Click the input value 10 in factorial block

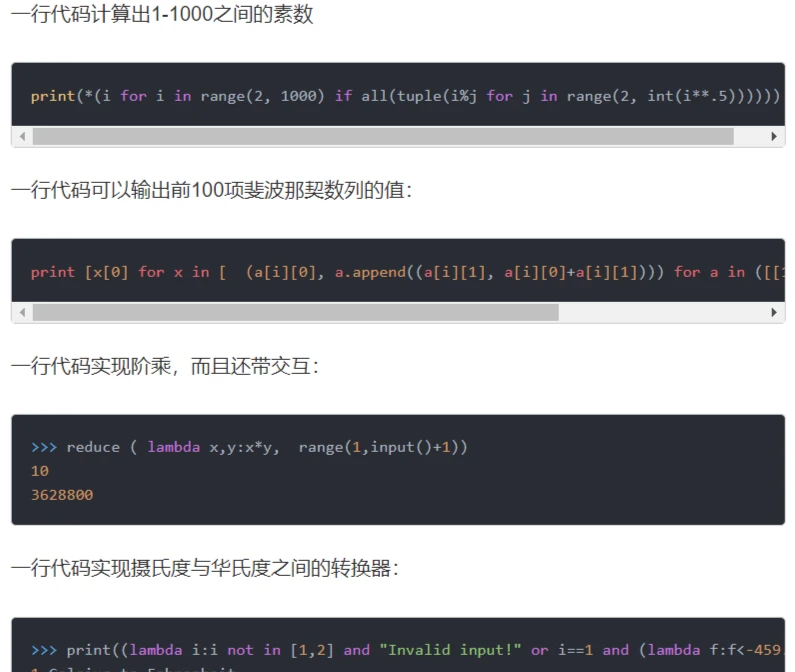(x=40, y=471)
